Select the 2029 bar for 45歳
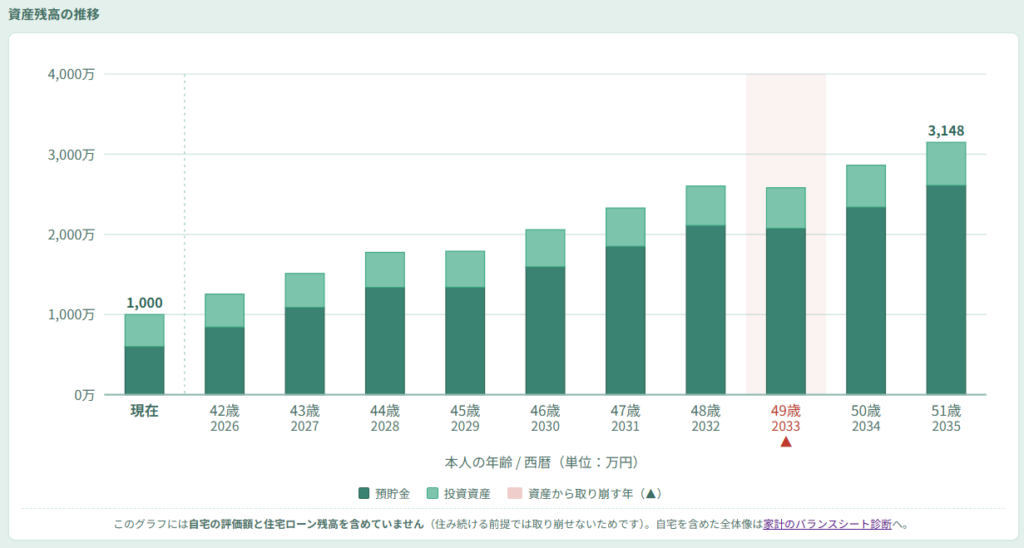Screen dimensions: 1024x548 [x=465, y=323]
